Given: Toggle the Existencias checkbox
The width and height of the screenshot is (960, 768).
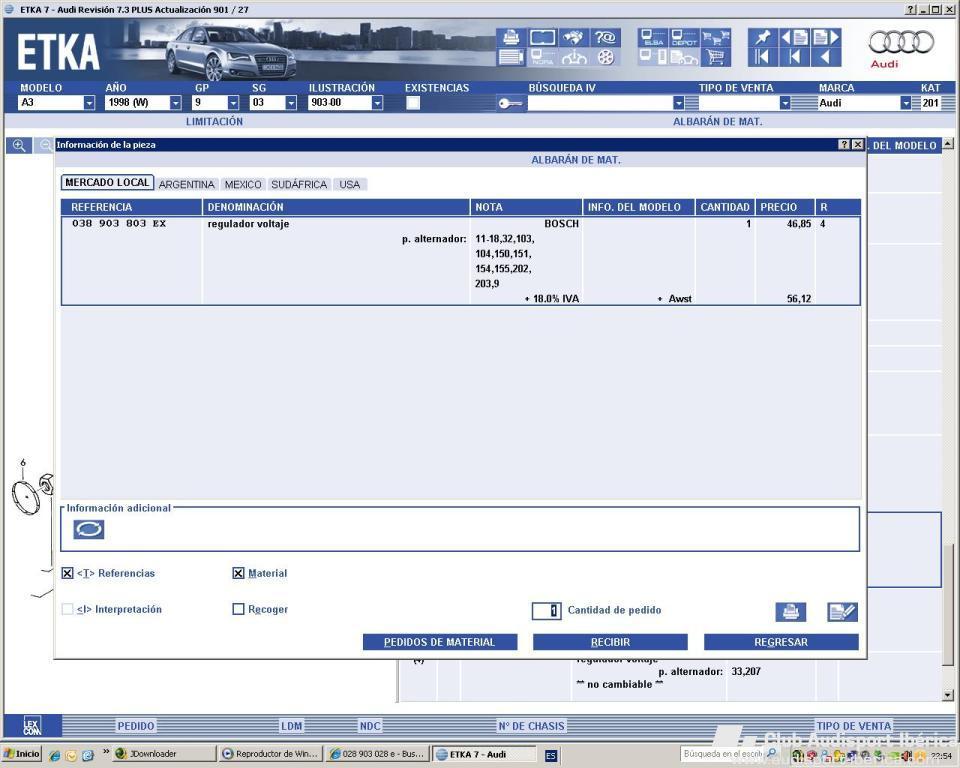Looking at the screenshot, I should pyautogui.click(x=413, y=103).
